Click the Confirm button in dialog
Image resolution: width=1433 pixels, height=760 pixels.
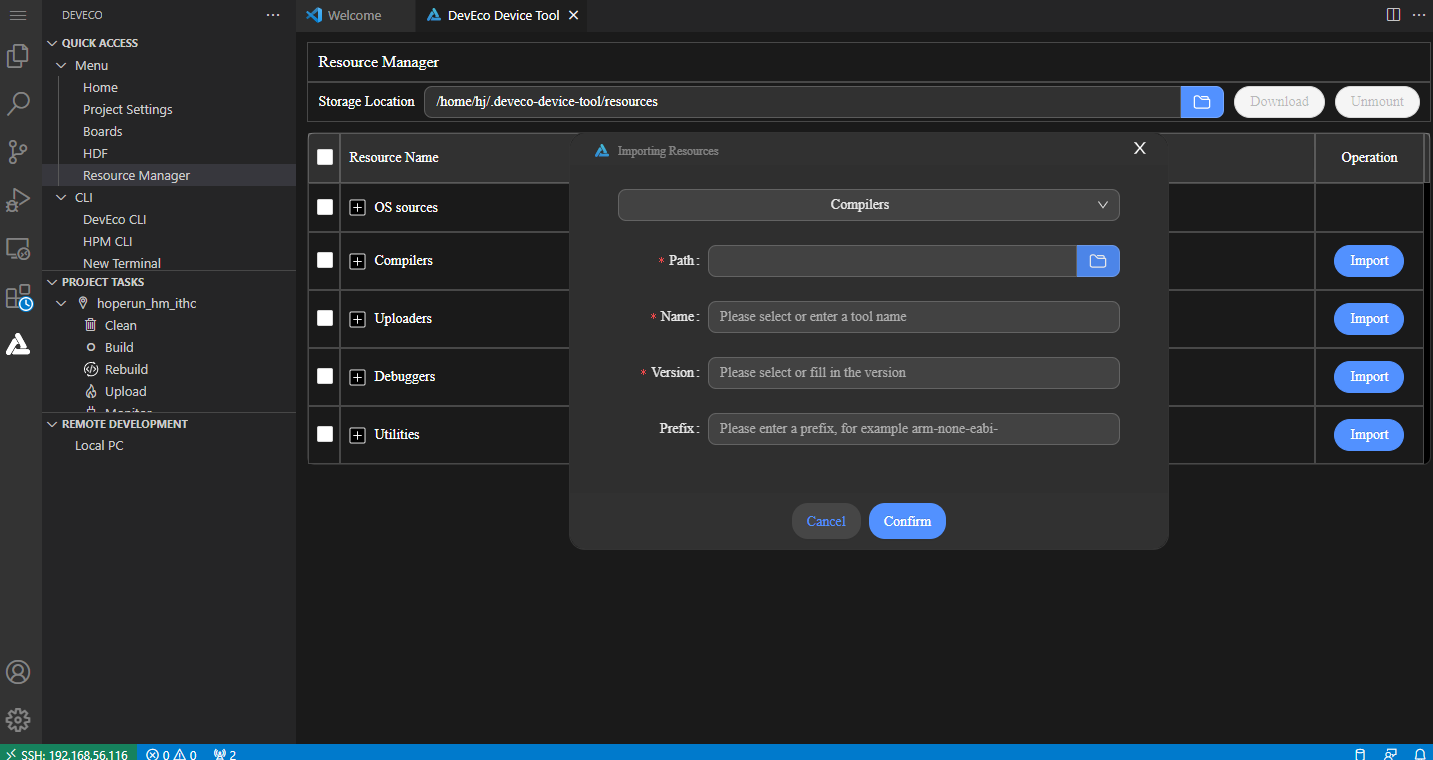click(907, 521)
